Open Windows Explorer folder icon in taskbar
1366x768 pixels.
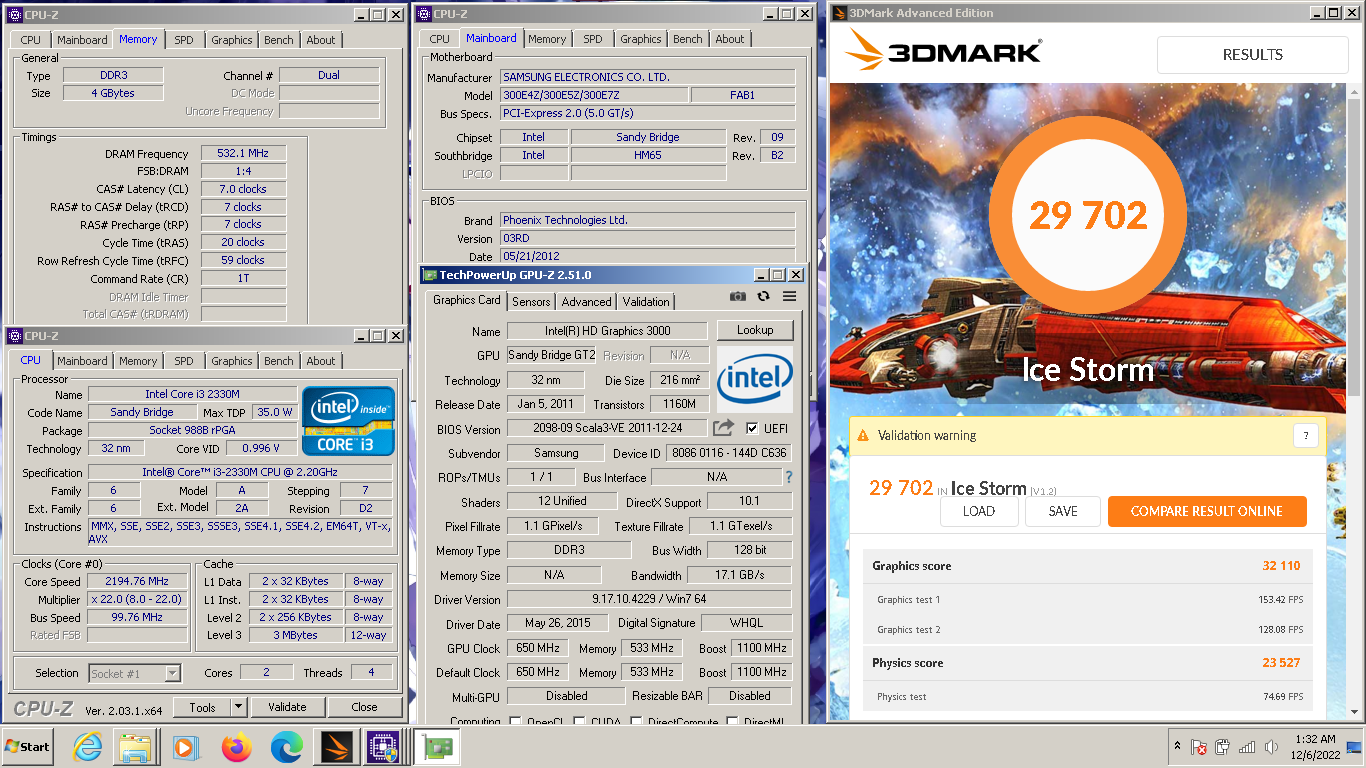[134, 747]
